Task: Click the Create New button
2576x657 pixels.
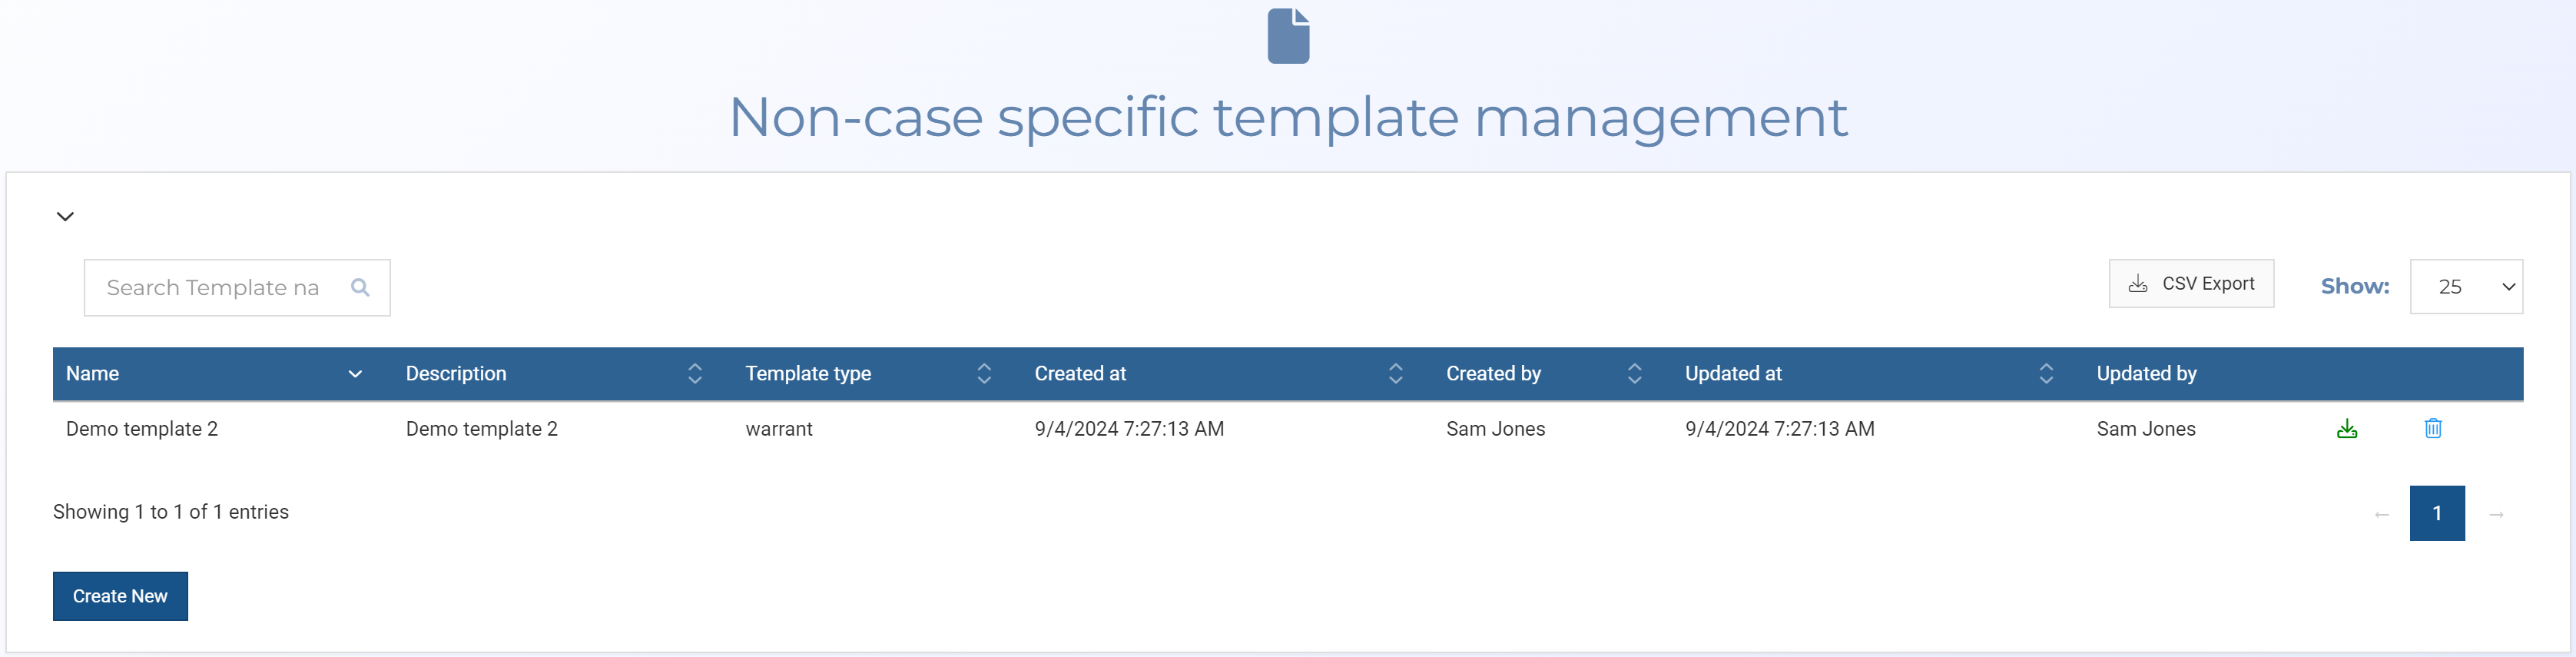Action: (x=120, y=596)
